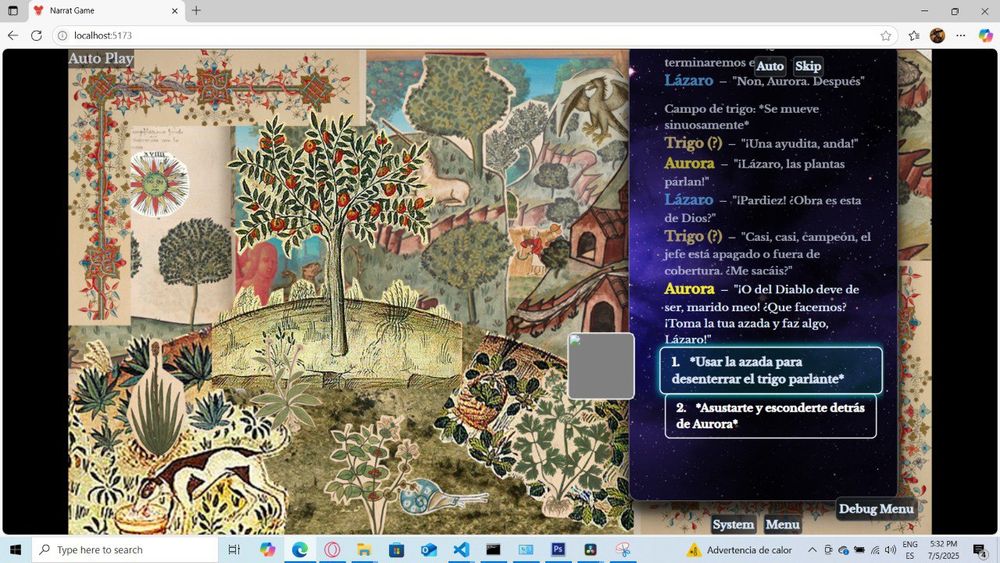The height and width of the screenshot is (563, 1000).
Task: Open the browser profile avatar
Action: [x=937, y=36]
